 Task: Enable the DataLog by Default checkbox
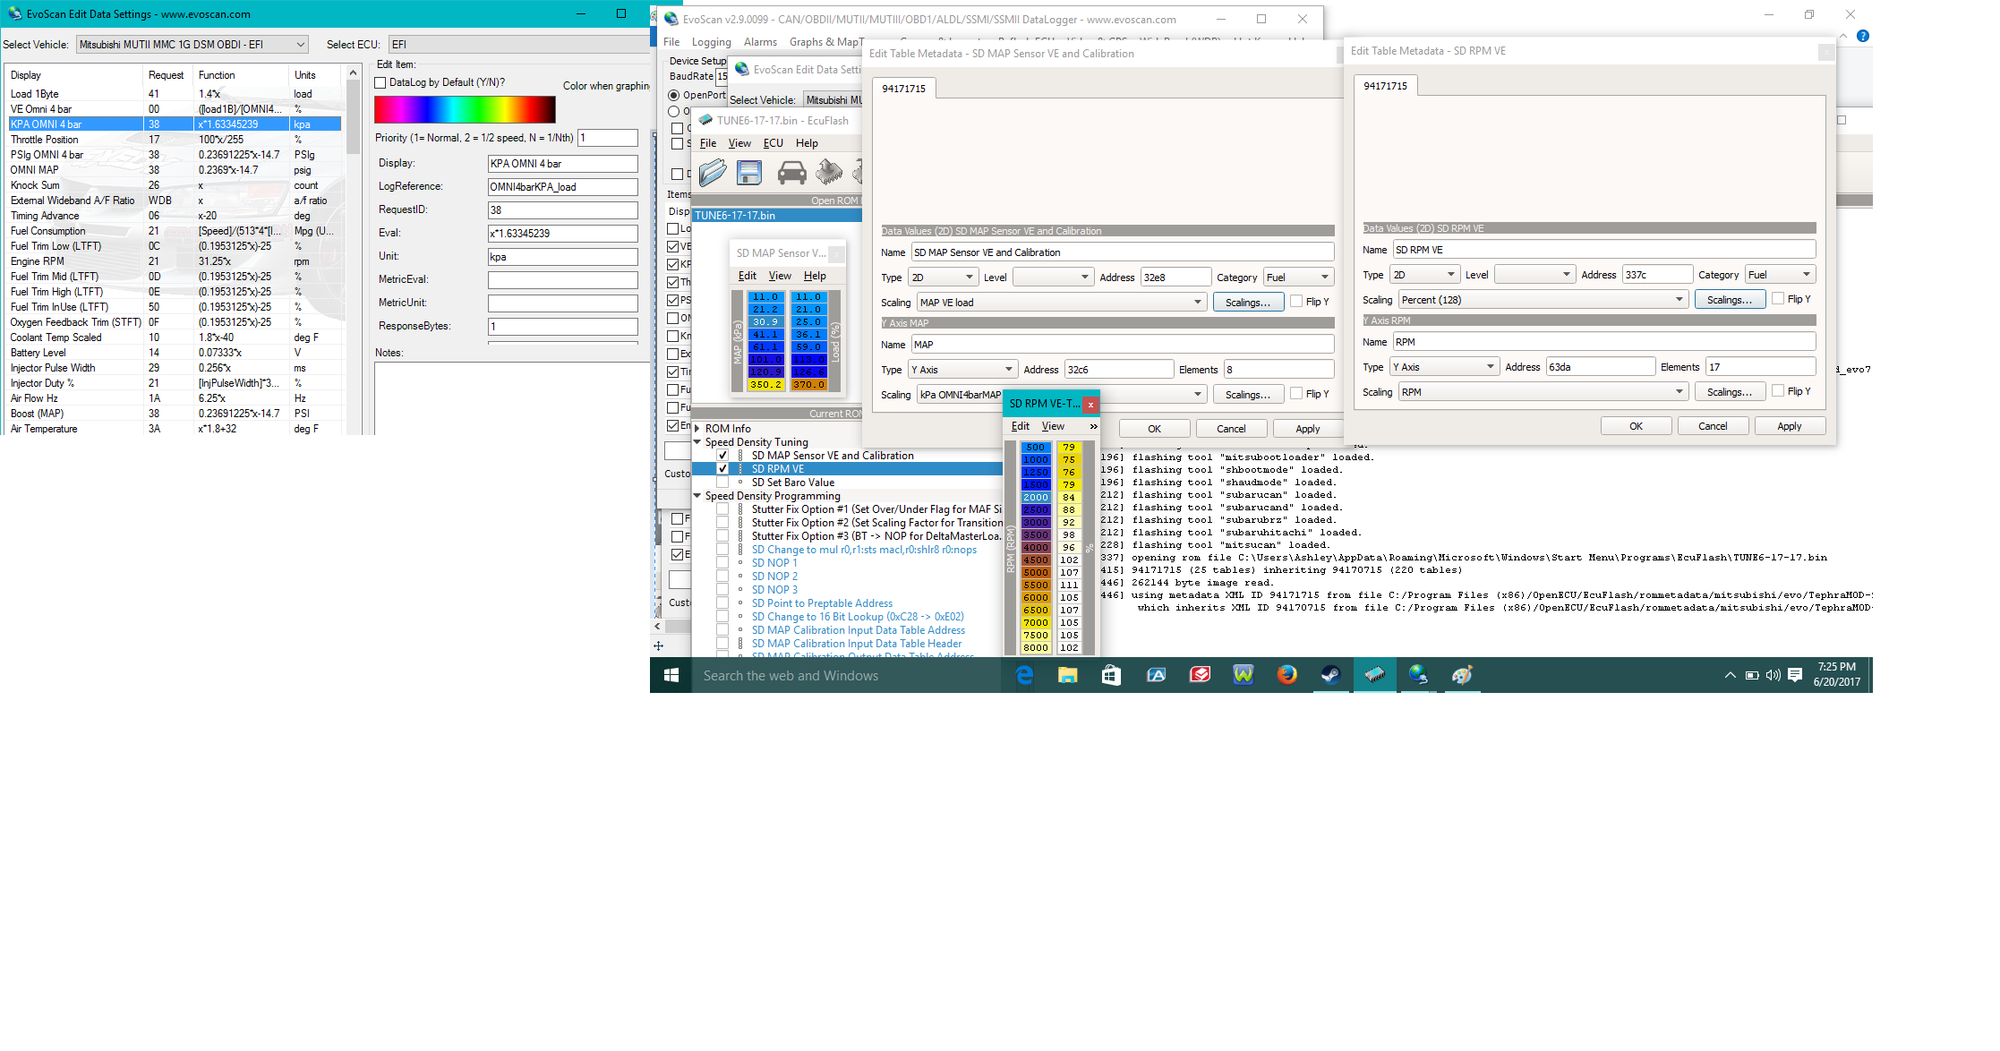[x=380, y=83]
